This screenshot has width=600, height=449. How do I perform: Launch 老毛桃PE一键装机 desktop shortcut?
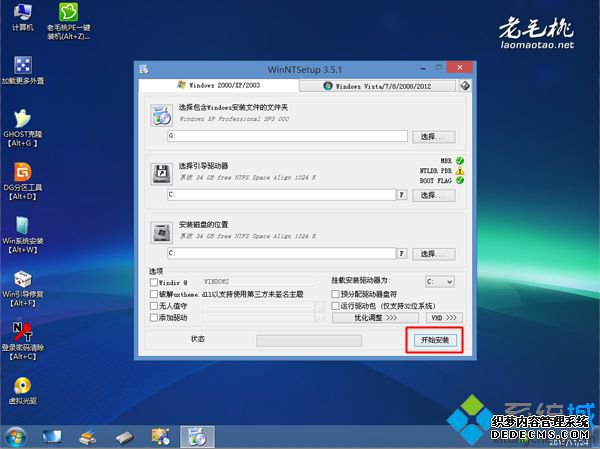68,21
